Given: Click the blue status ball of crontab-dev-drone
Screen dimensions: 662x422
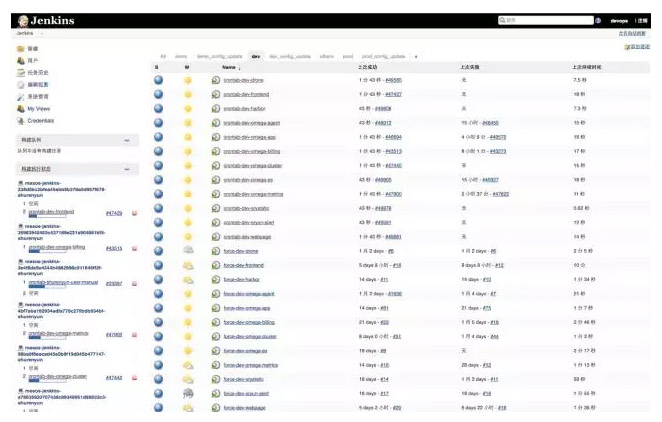Looking at the screenshot, I should point(158,80).
